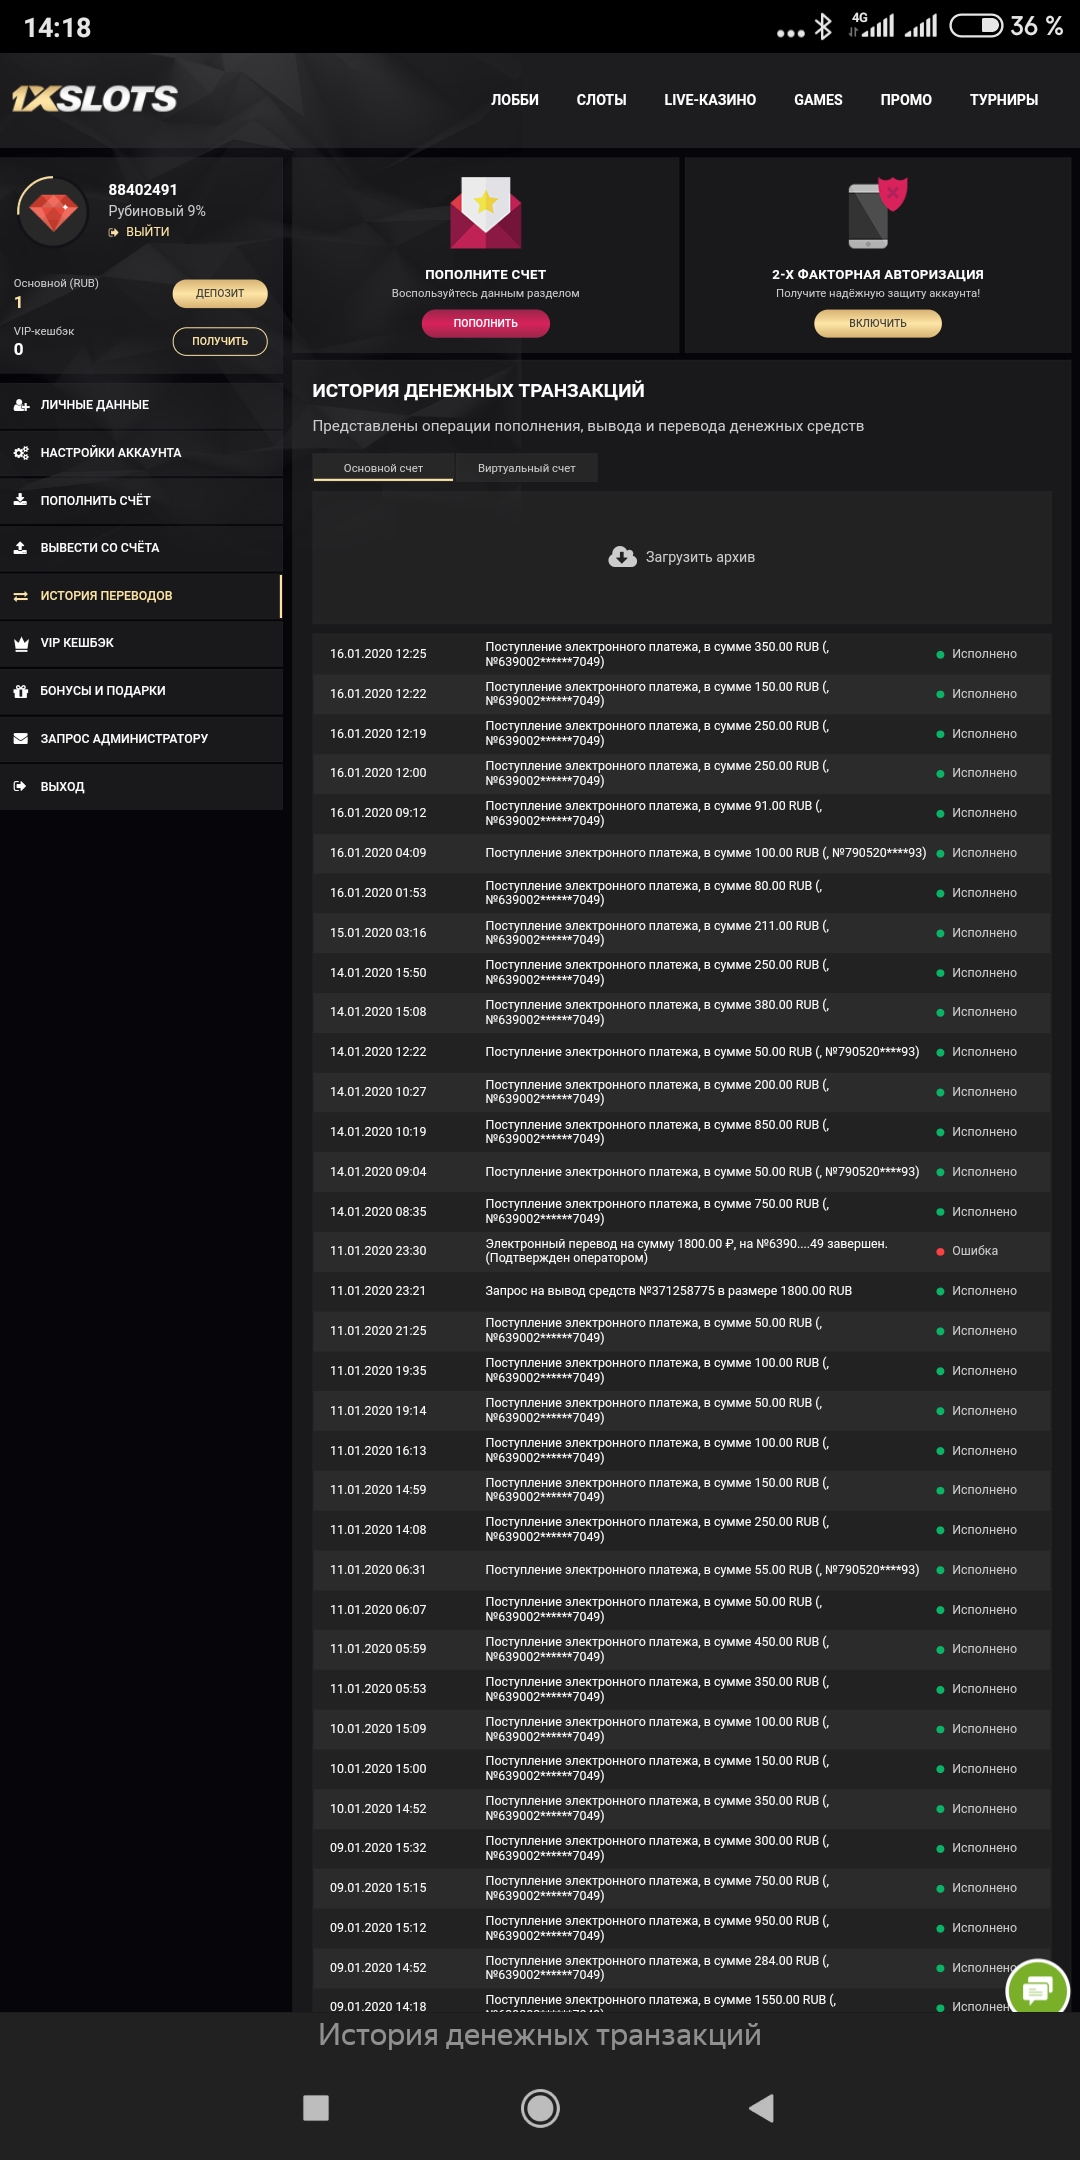Click the ruby gem VIP status icon
The image size is (1080, 2160).
tap(53, 210)
